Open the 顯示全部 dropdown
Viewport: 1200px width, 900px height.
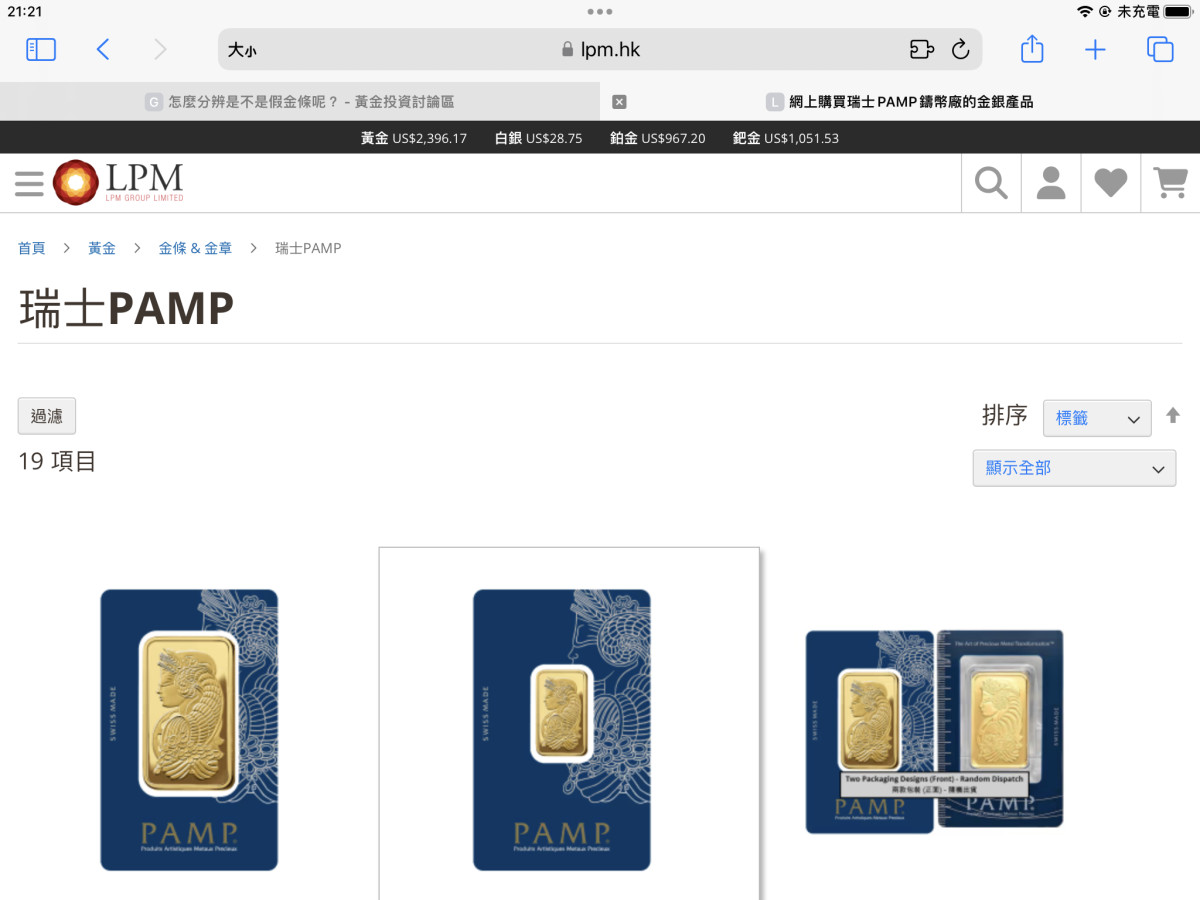[x=1074, y=468]
